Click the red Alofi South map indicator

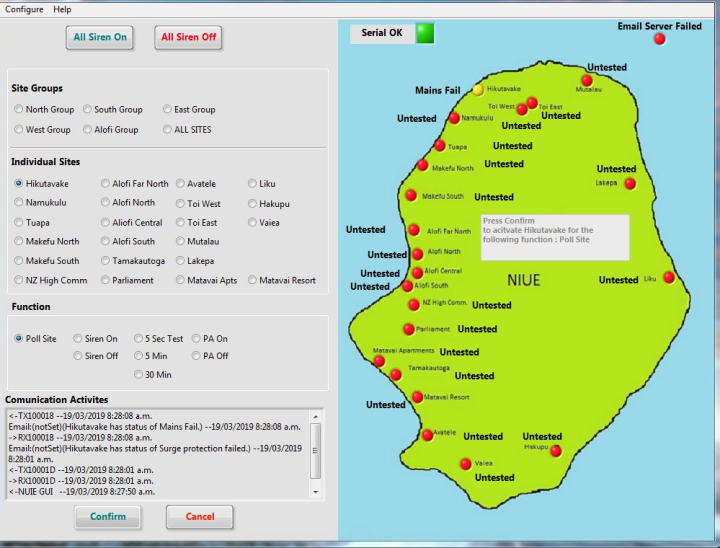407,286
